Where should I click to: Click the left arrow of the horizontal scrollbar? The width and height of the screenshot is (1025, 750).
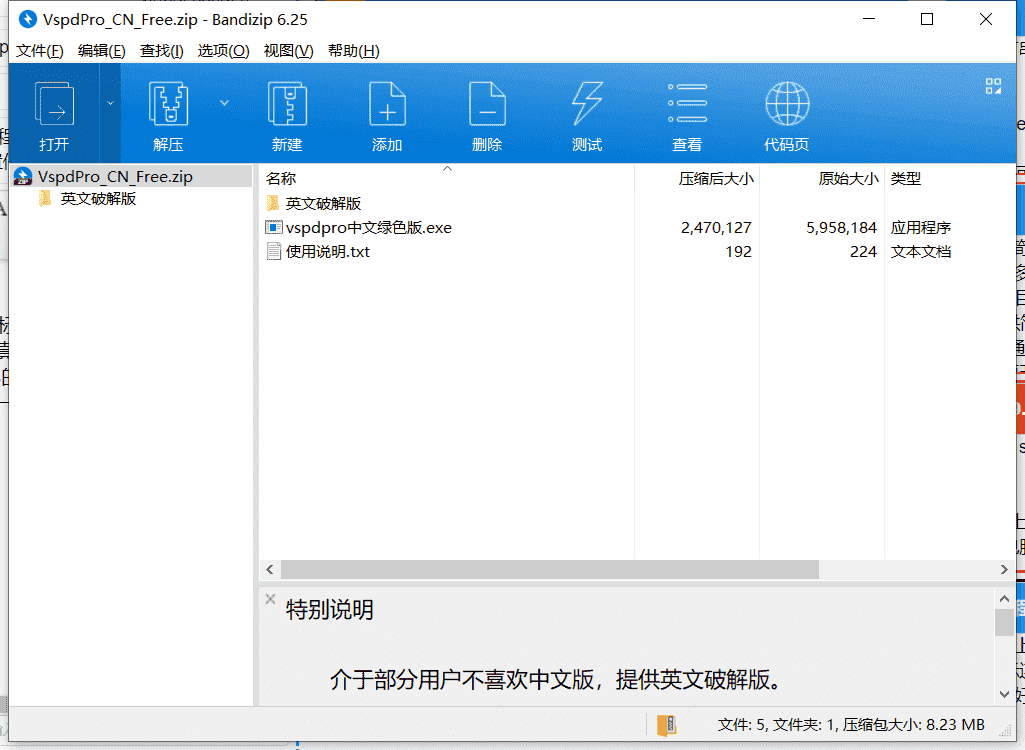[270, 570]
